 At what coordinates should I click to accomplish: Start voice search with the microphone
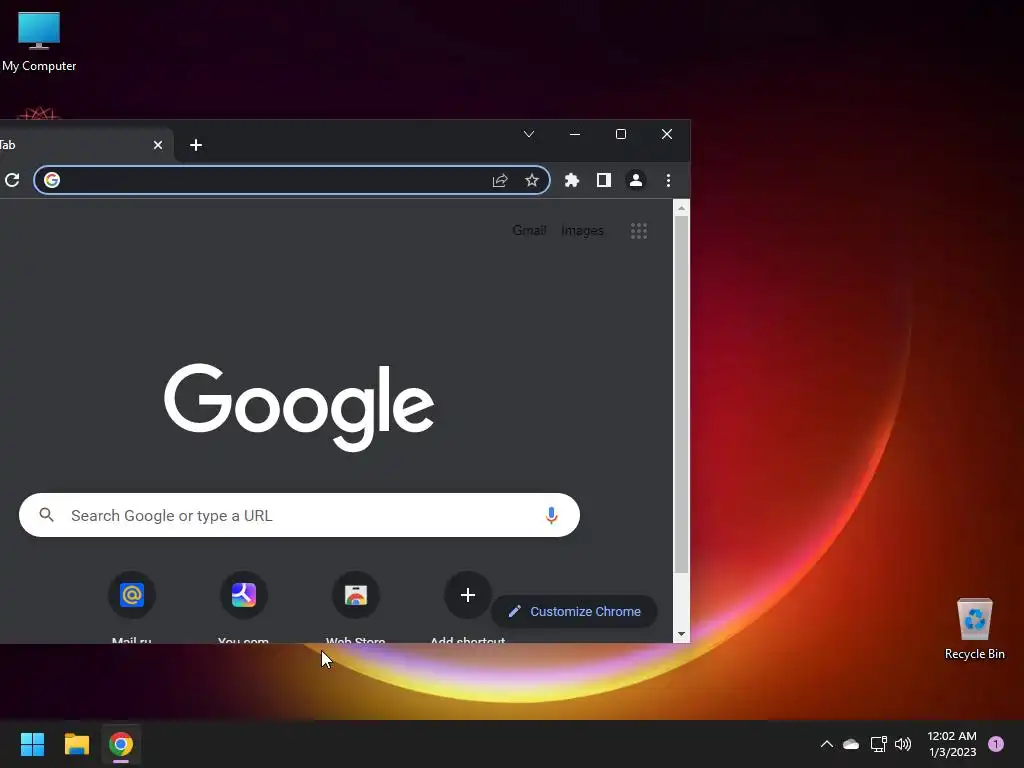551,515
